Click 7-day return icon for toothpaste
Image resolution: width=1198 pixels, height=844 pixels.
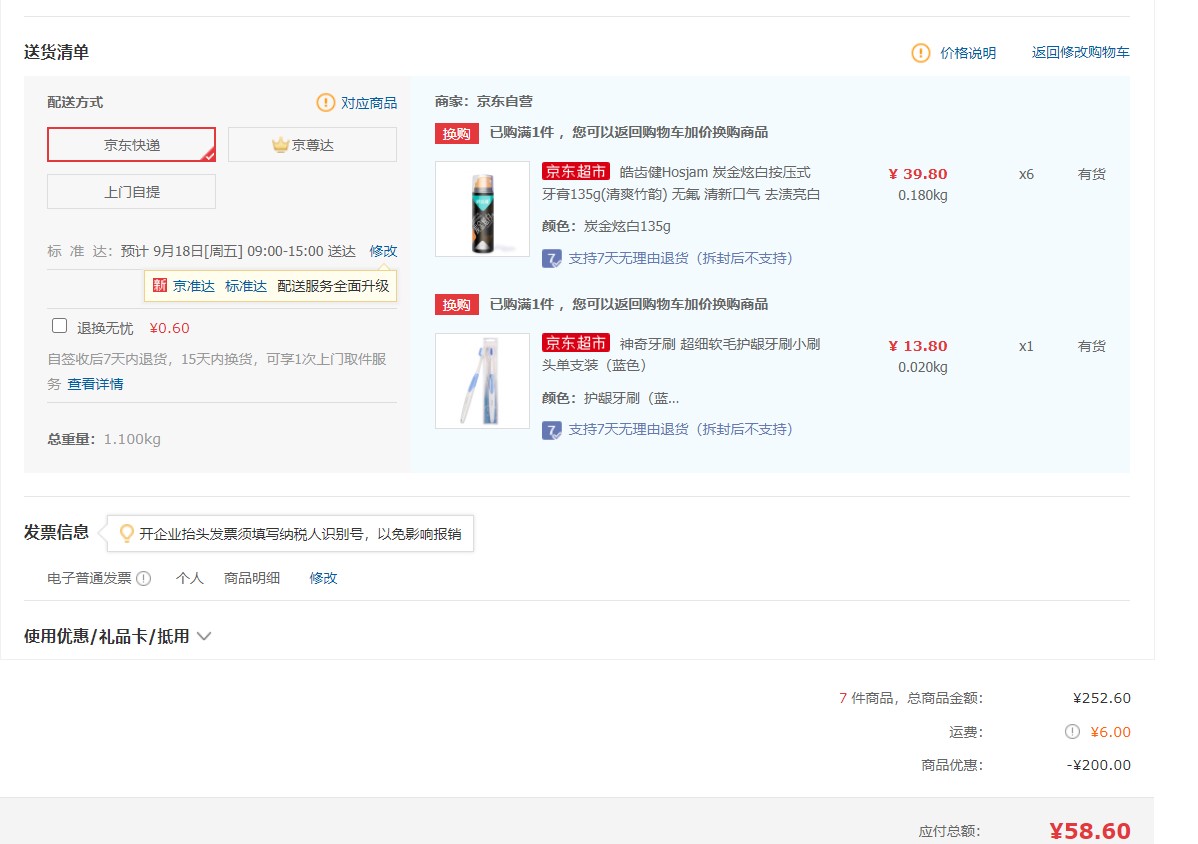tap(552, 258)
